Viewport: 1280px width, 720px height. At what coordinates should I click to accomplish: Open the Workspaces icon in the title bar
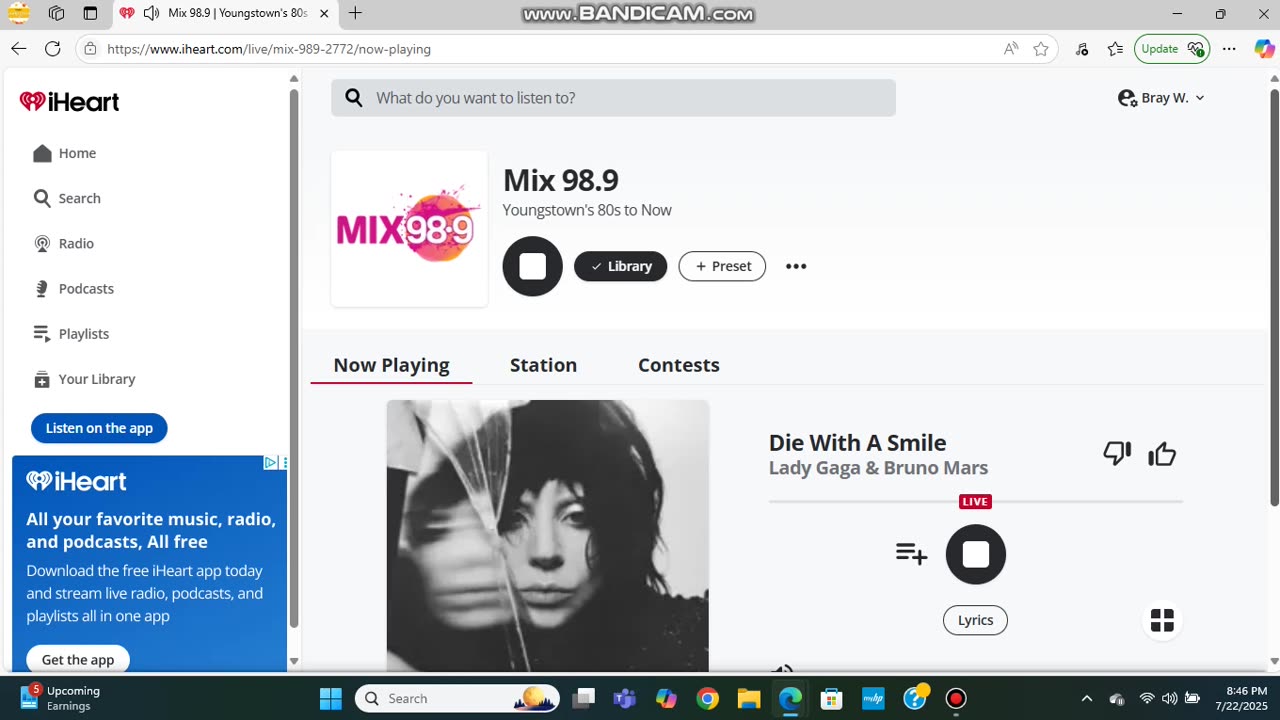tap(56, 13)
